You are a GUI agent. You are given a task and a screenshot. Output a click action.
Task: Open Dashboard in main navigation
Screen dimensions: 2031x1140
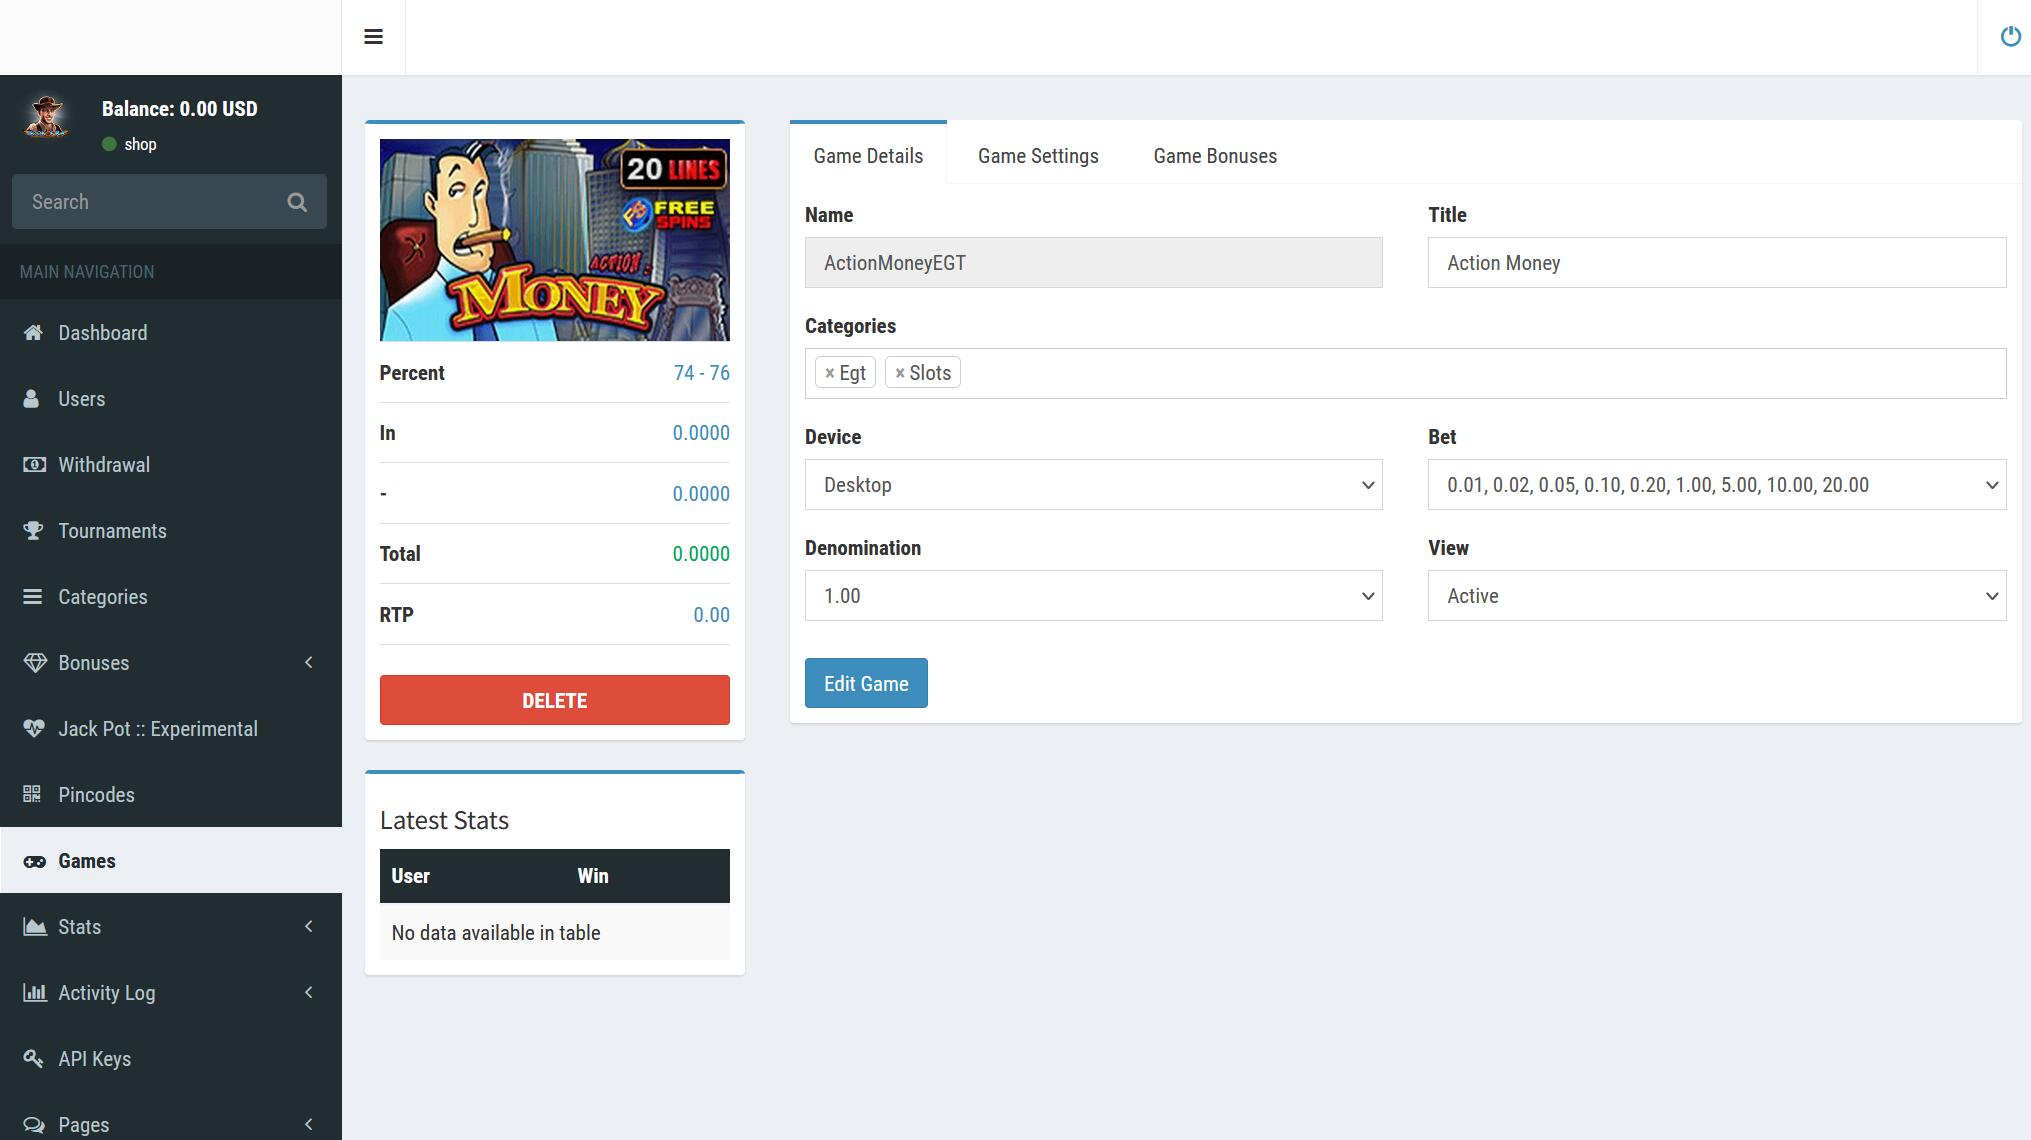171,333
